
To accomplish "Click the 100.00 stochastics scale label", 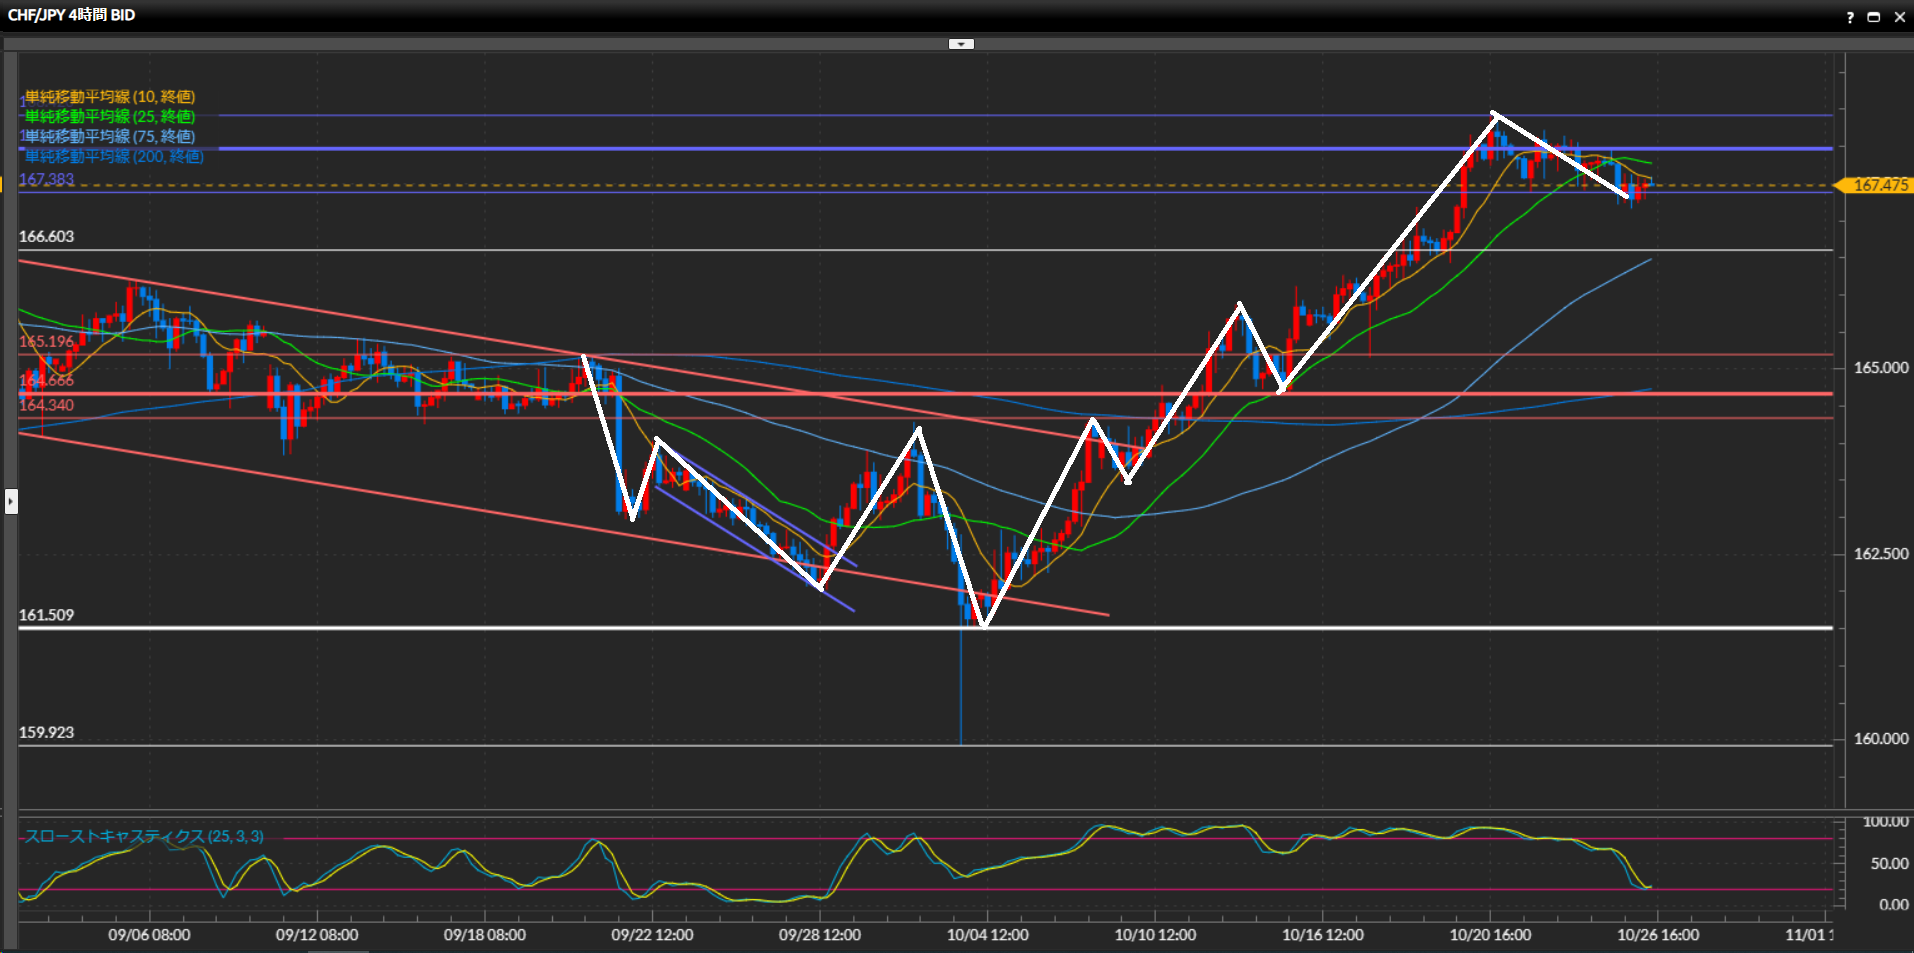I will 1885,822.
